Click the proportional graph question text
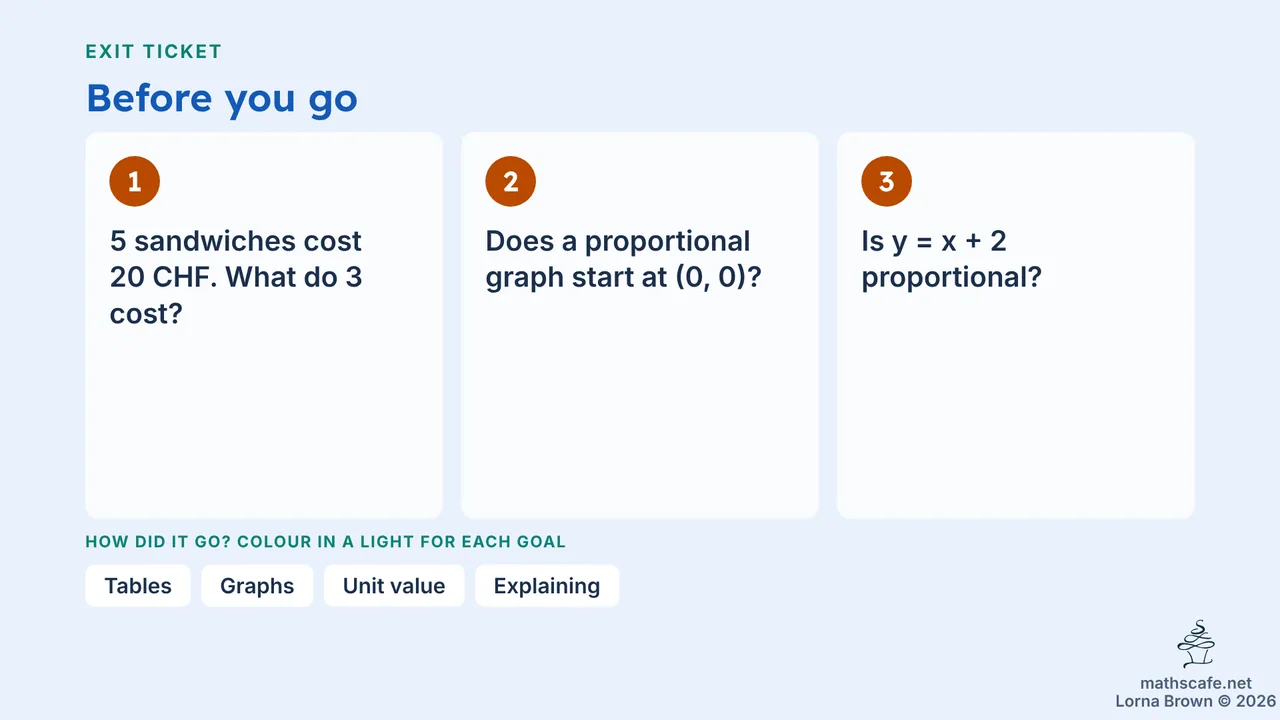 pos(624,259)
